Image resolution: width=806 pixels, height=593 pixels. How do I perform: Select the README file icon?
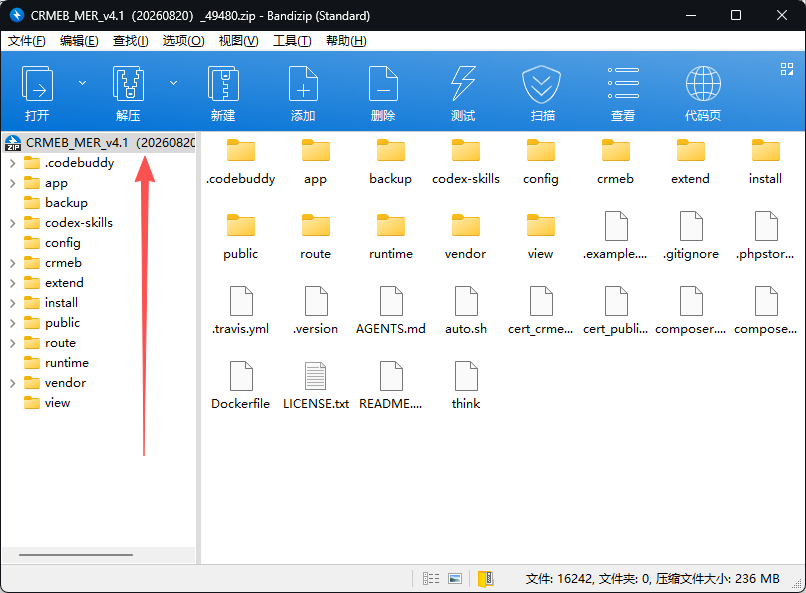(x=391, y=376)
